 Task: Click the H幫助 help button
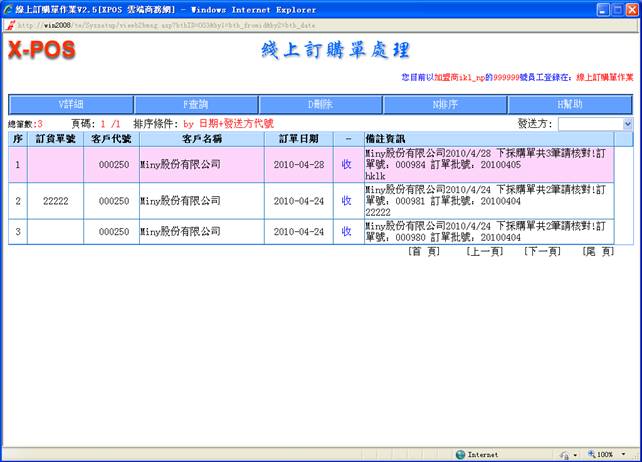pyautogui.click(x=570, y=104)
